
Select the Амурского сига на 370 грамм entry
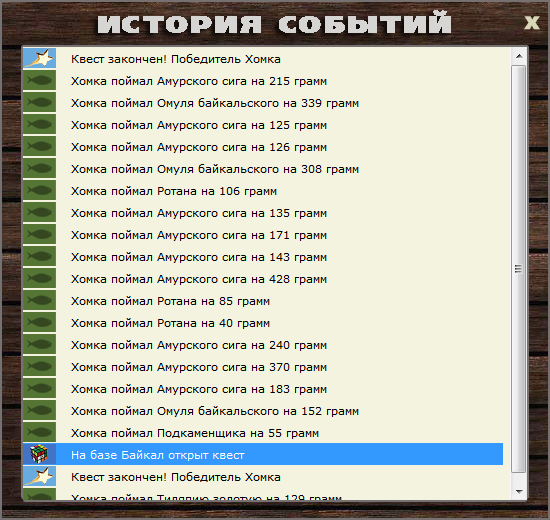point(263,367)
